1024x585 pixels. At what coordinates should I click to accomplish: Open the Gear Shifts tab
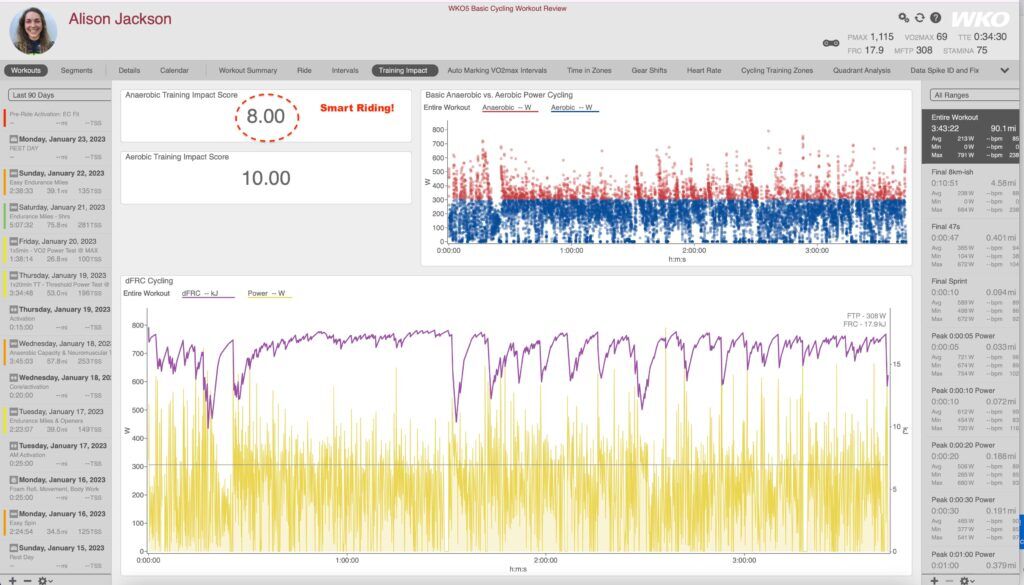649,71
